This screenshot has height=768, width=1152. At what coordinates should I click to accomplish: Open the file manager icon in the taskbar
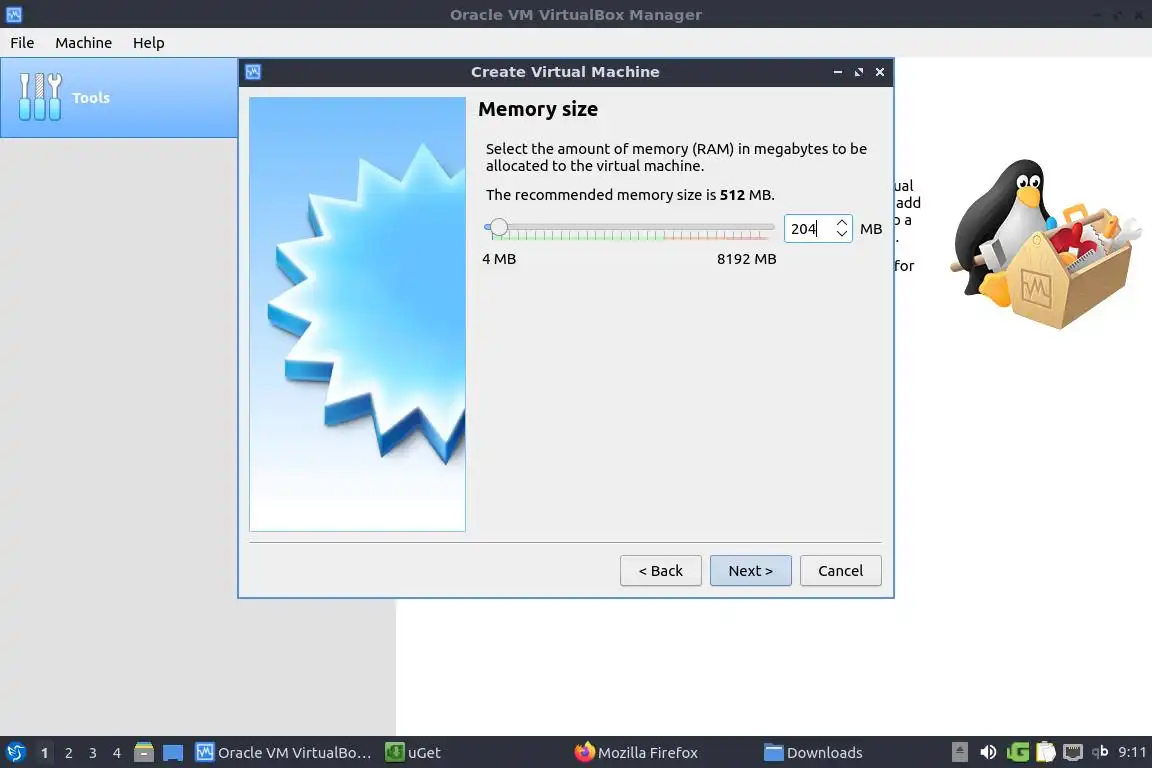click(144, 753)
